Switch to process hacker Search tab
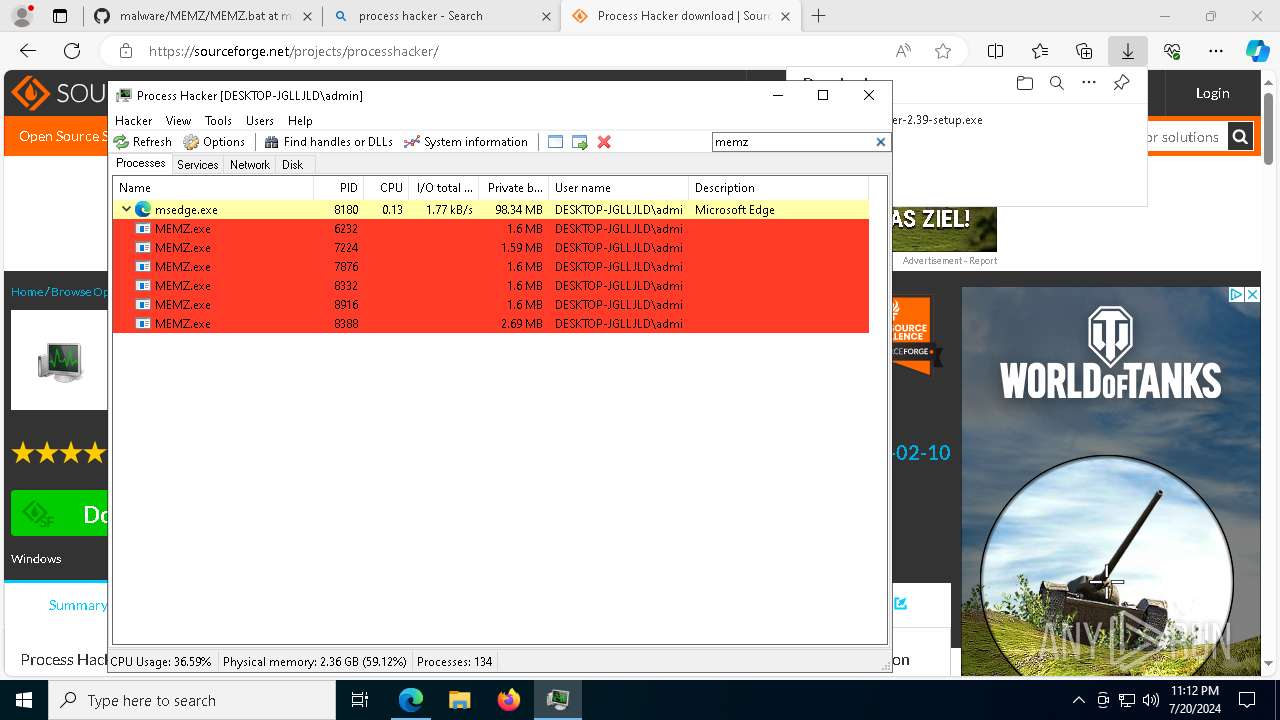 pos(442,16)
